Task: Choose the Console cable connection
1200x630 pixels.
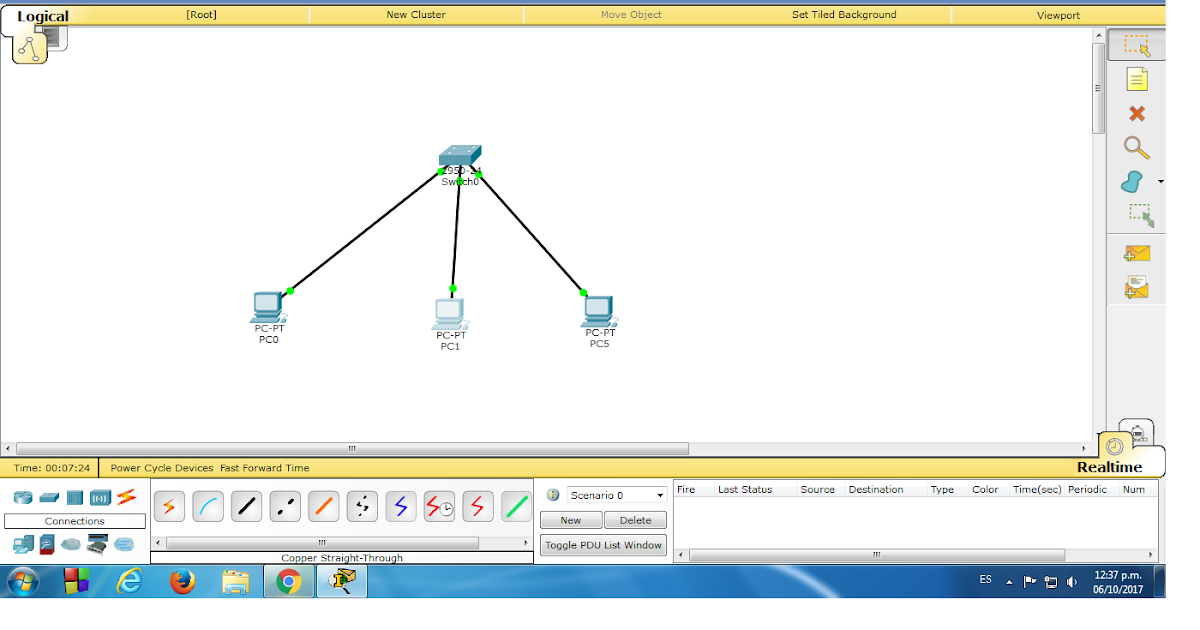Action: click(208, 506)
